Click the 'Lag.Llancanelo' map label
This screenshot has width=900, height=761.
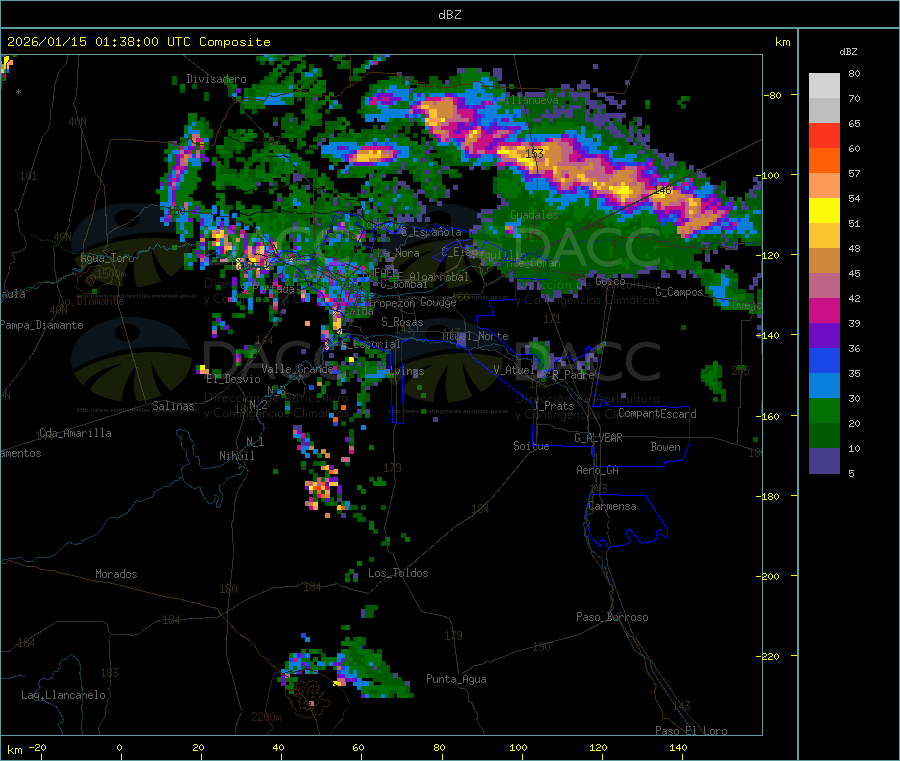[63, 696]
